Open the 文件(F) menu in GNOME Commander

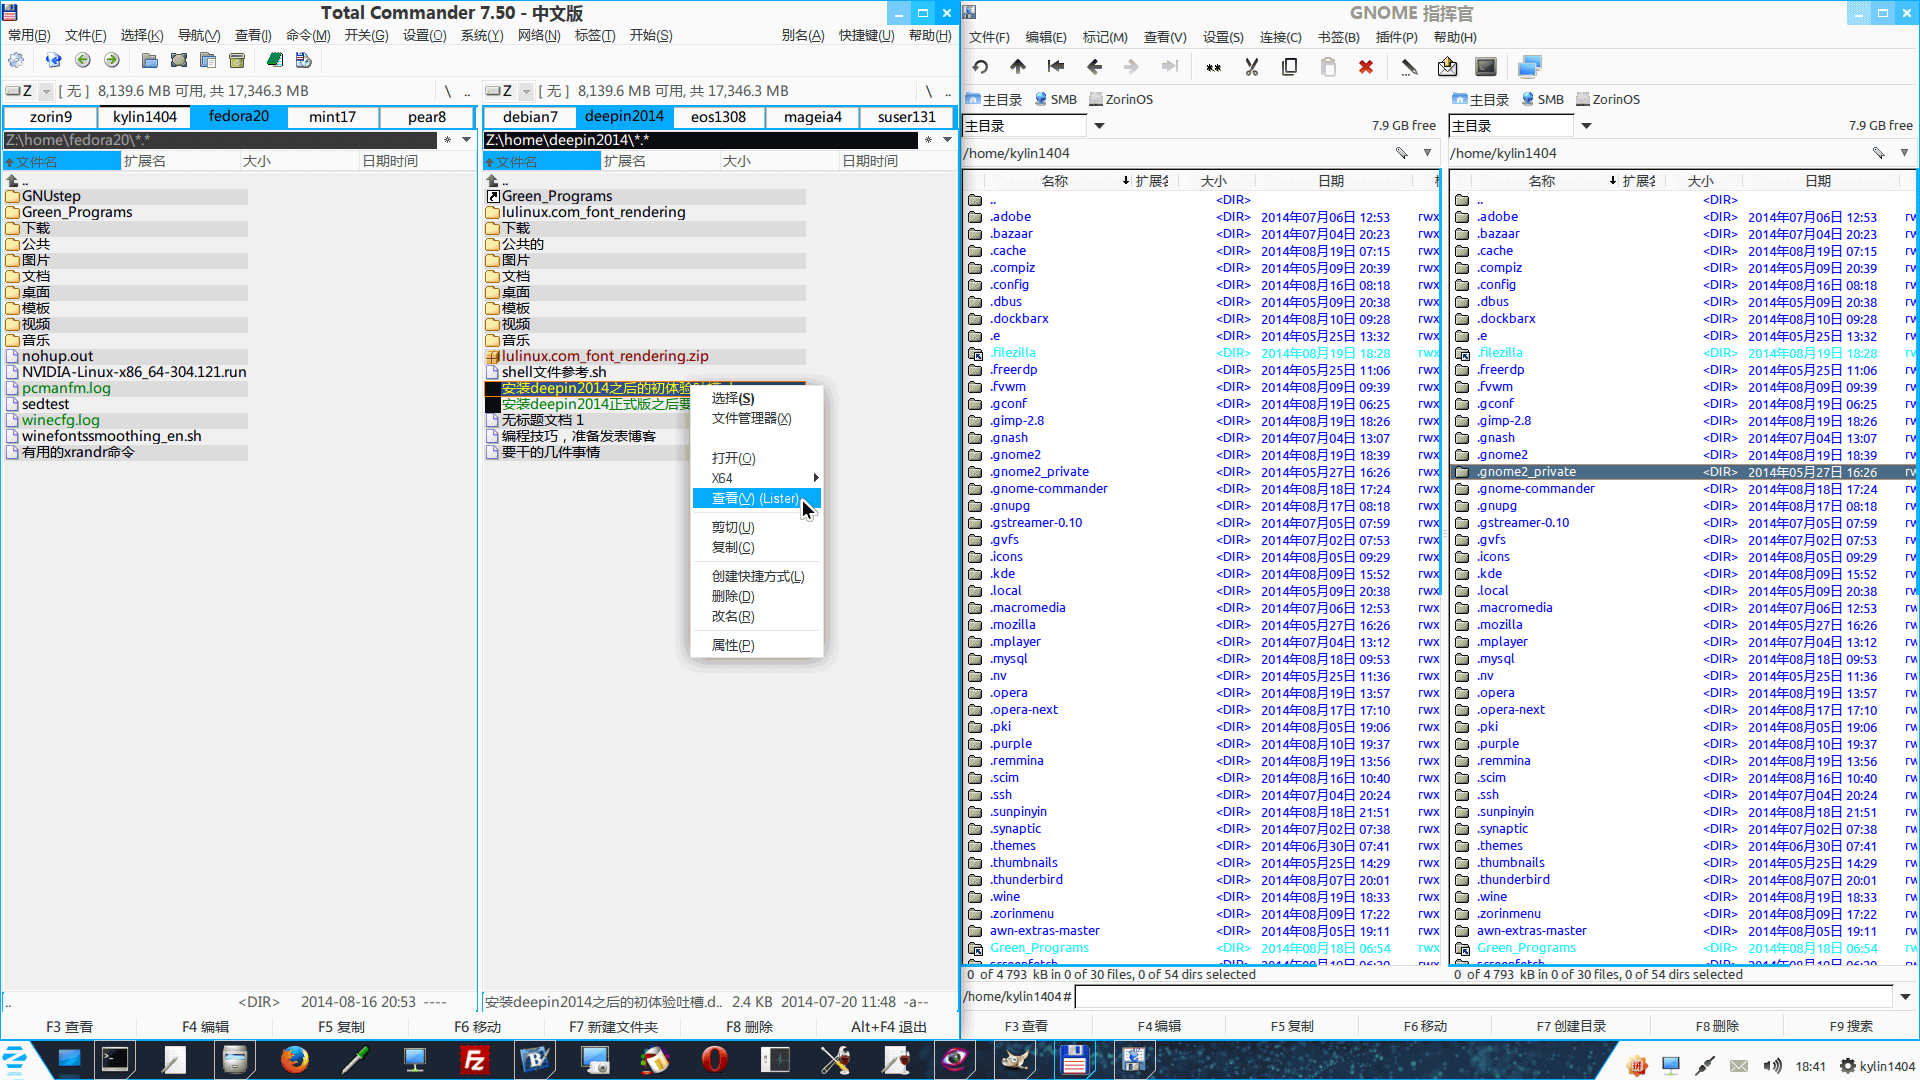pos(989,37)
